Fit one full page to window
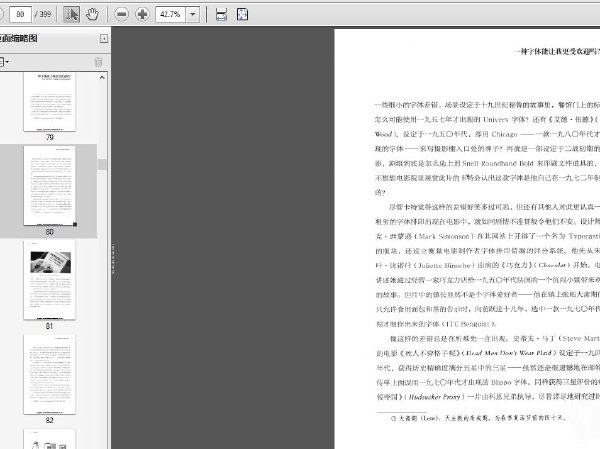Image resolution: width=600 pixels, height=449 pixels. click(x=242, y=15)
